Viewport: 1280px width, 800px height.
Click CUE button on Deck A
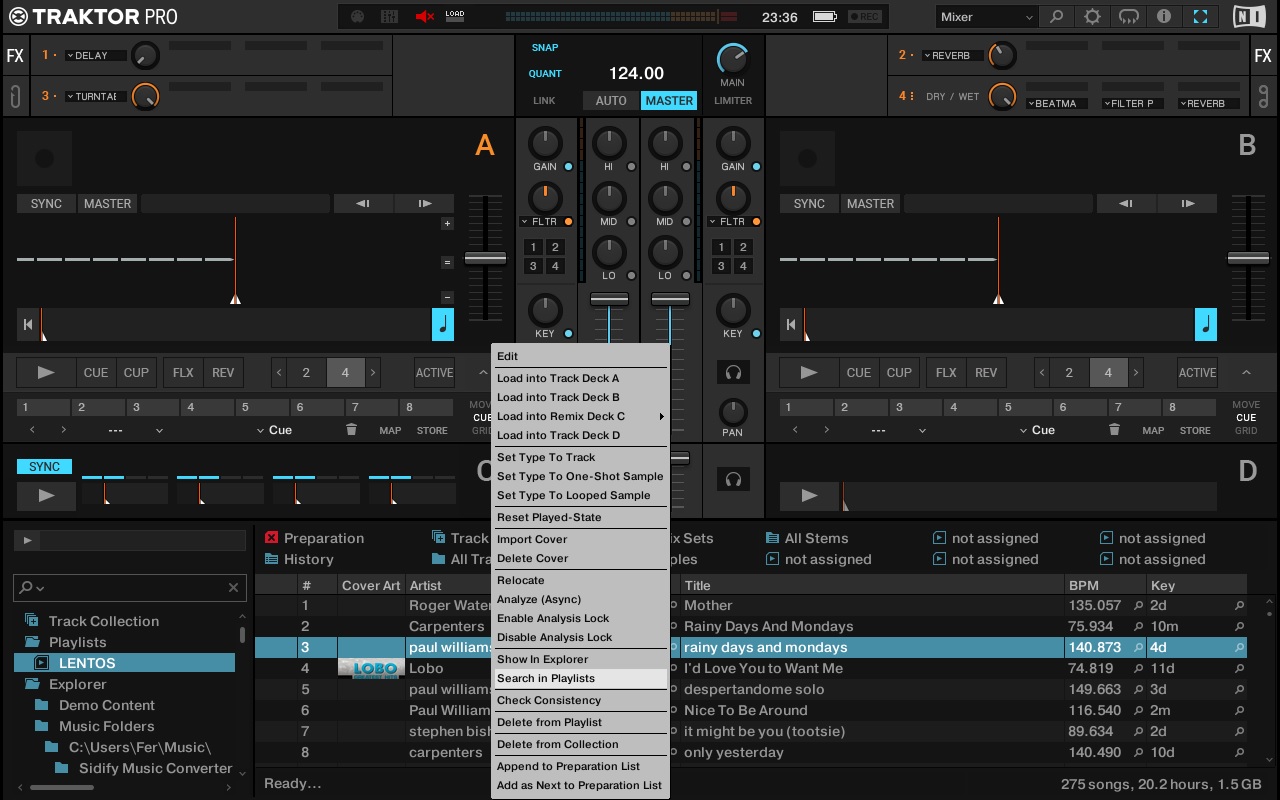coord(96,373)
